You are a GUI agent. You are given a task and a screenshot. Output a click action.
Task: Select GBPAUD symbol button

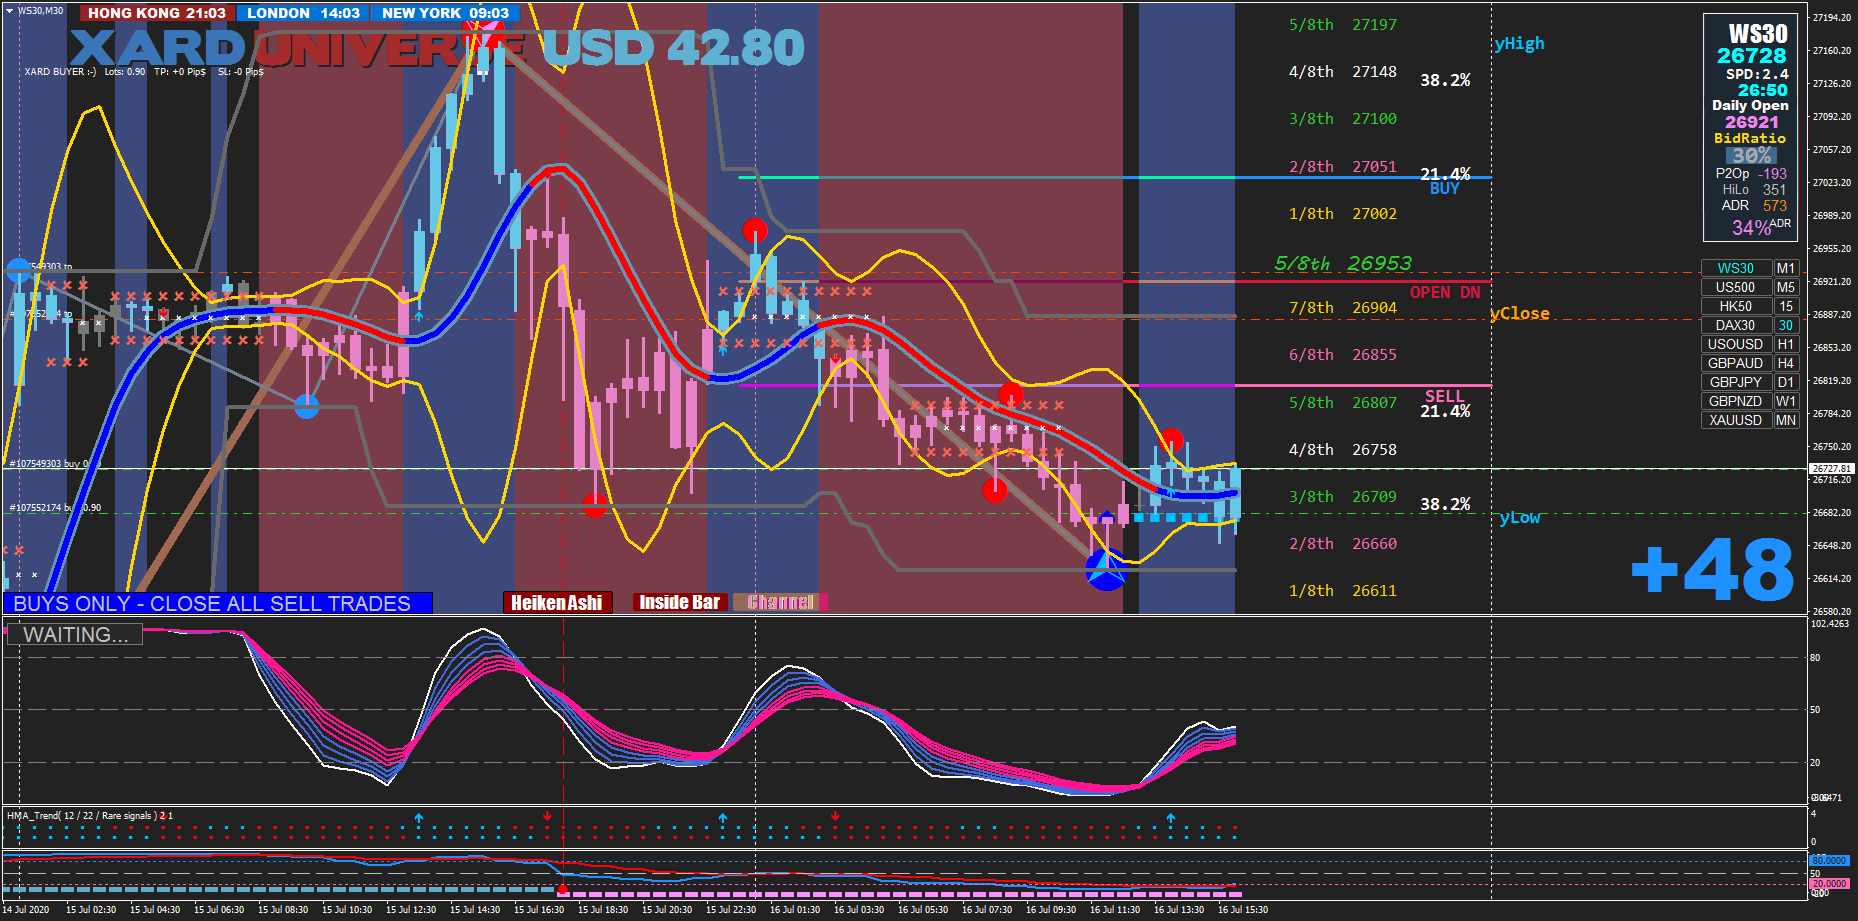[x=1736, y=363]
